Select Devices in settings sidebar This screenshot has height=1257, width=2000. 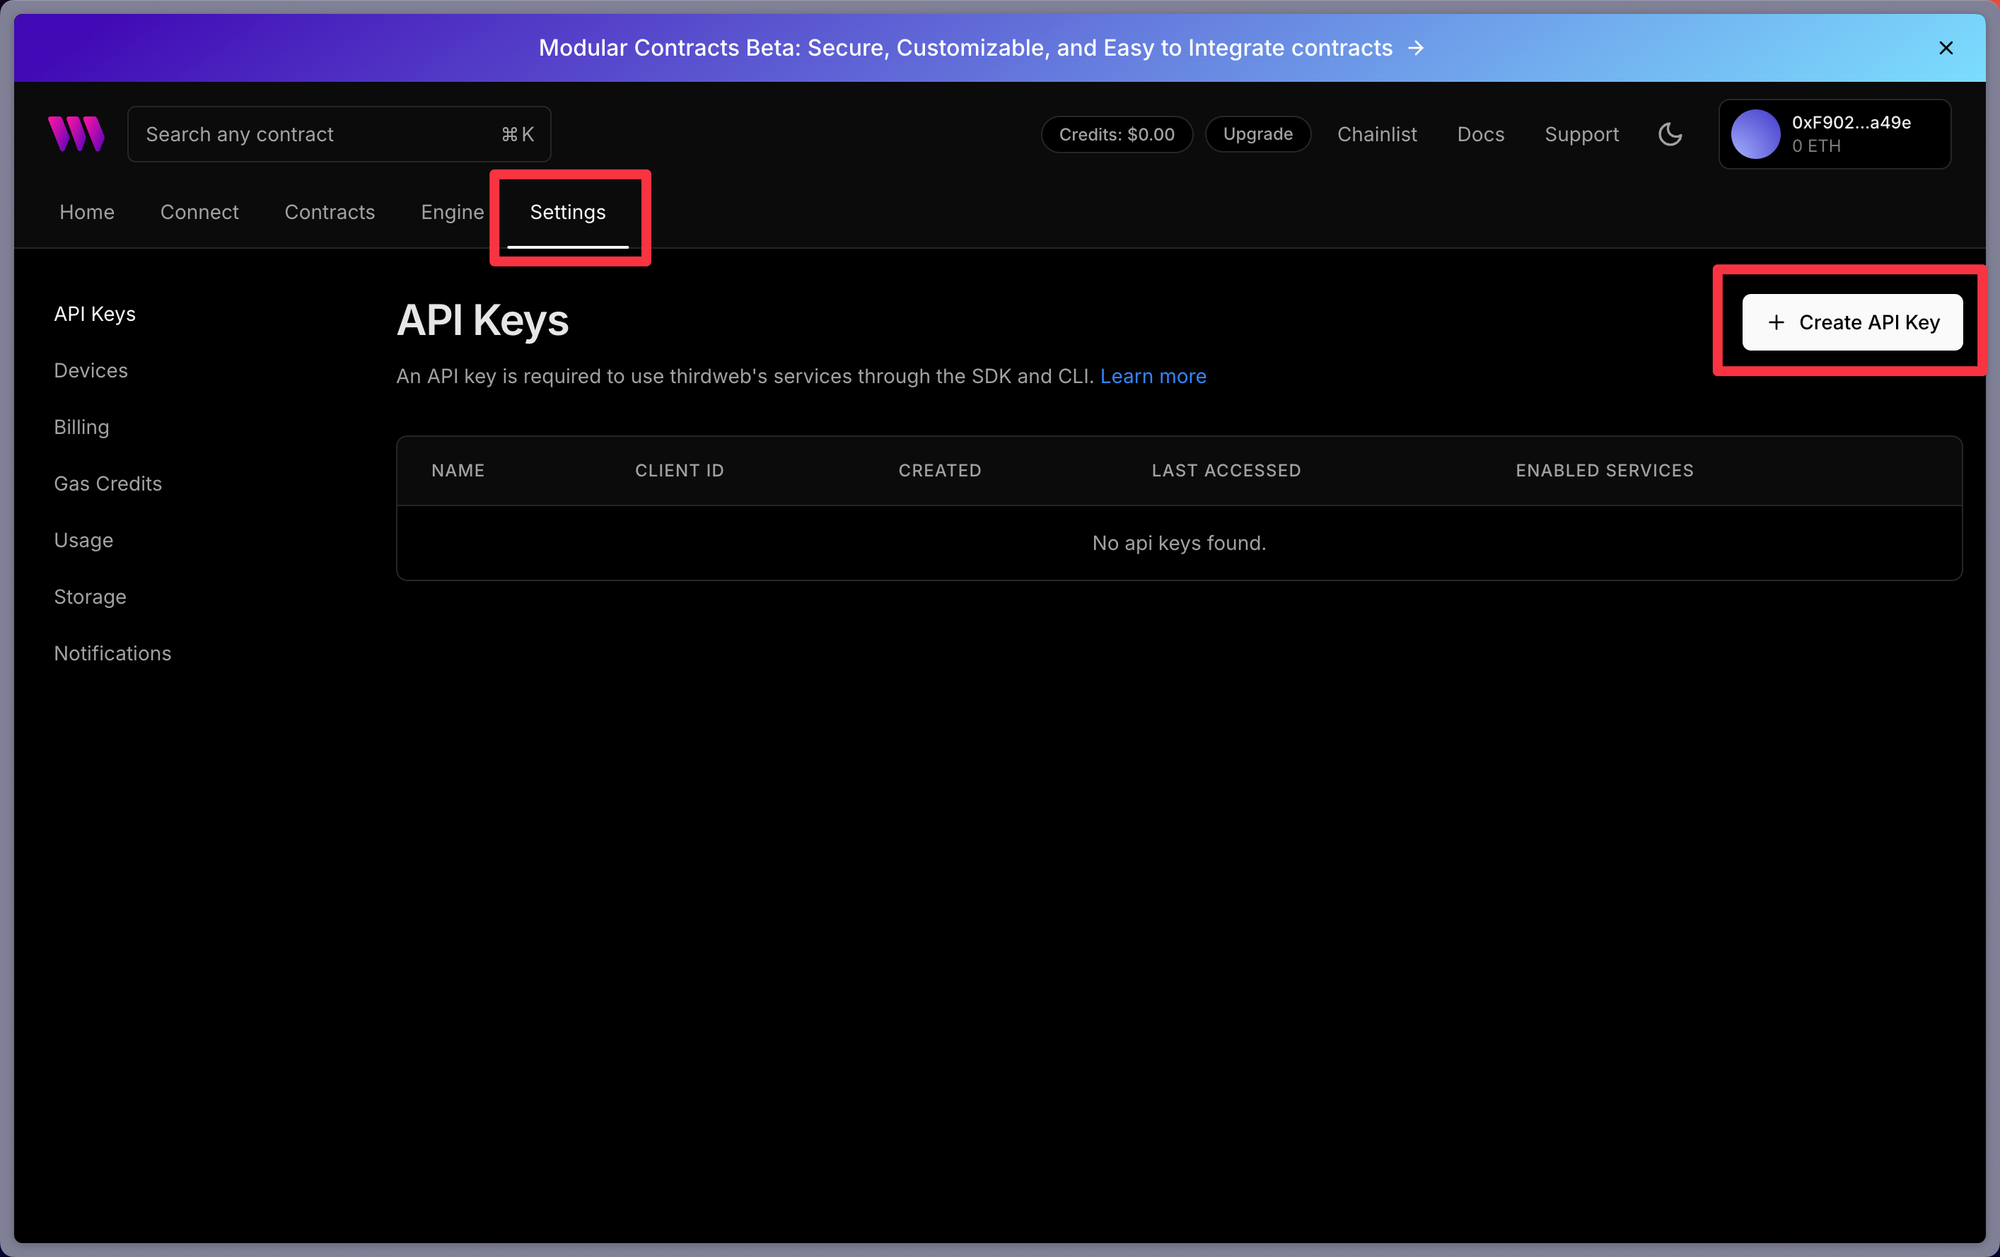91,371
